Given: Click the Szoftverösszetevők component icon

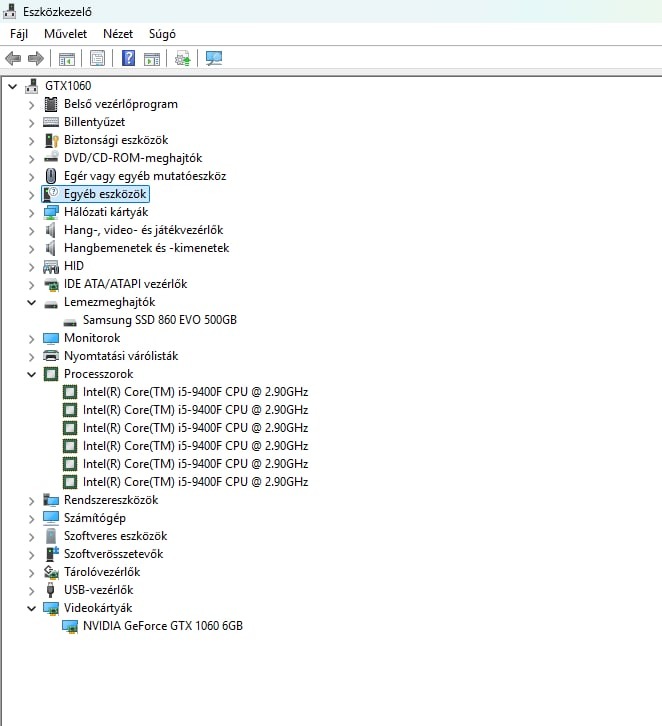Looking at the screenshot, I should (x=52, y=554).
